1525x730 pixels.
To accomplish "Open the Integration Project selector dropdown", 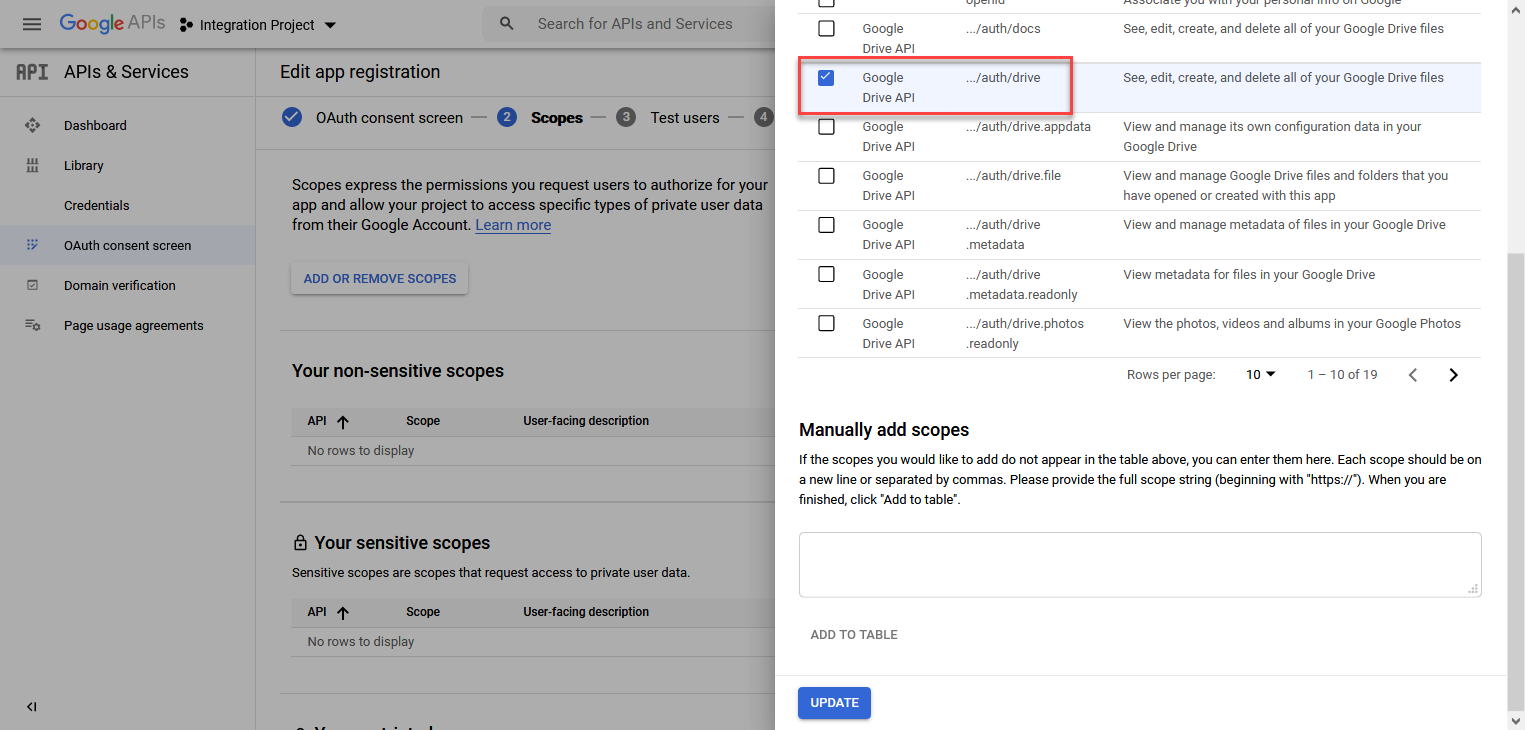I will click(258, 25).
